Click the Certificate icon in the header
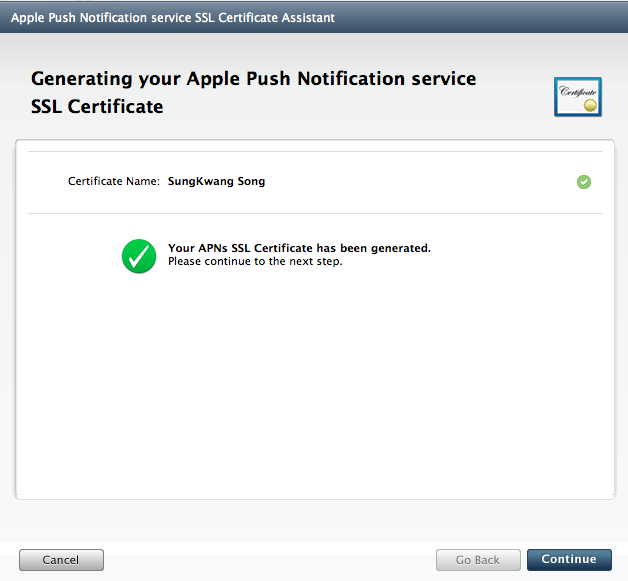Image resolution: width=628 pixels, height=581 pixels. tap(578, 97)
